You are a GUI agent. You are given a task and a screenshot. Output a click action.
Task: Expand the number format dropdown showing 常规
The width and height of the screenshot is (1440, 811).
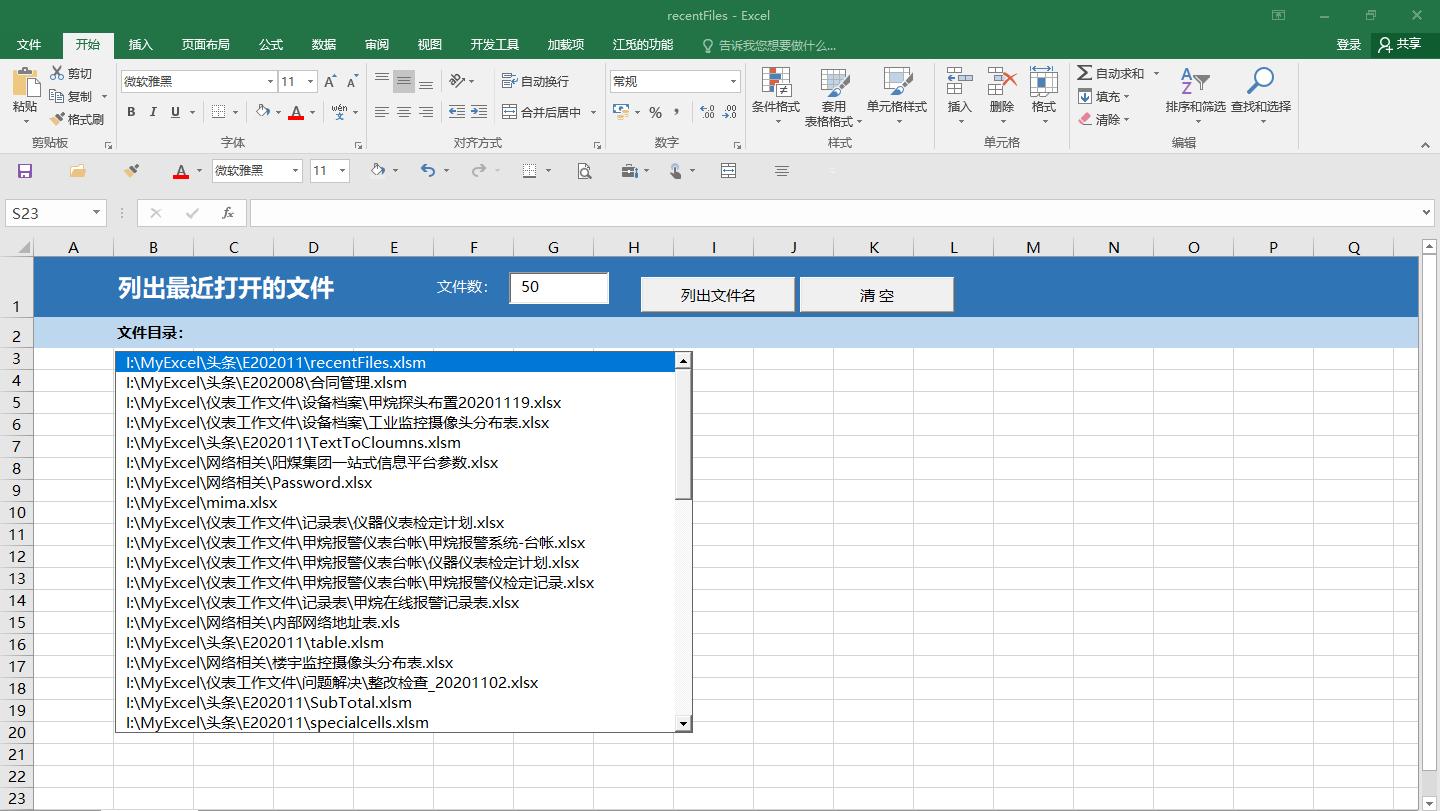click(x=732, y=80)
